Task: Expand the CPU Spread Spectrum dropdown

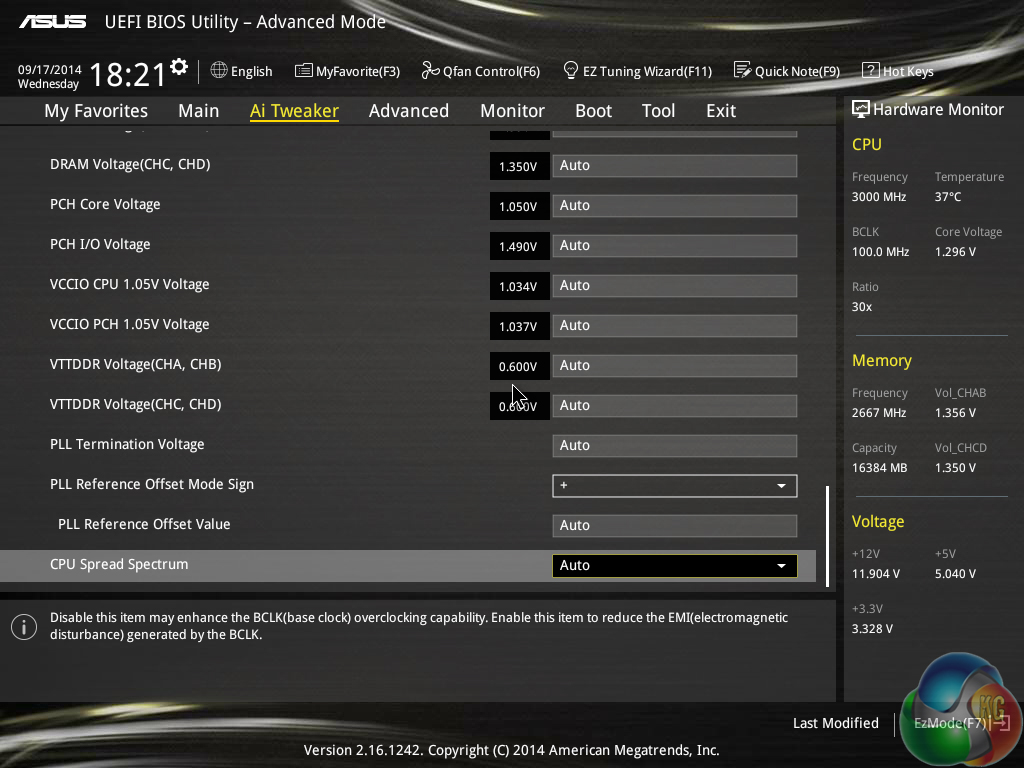Action: pyautogui.click(x=674, y=566)
